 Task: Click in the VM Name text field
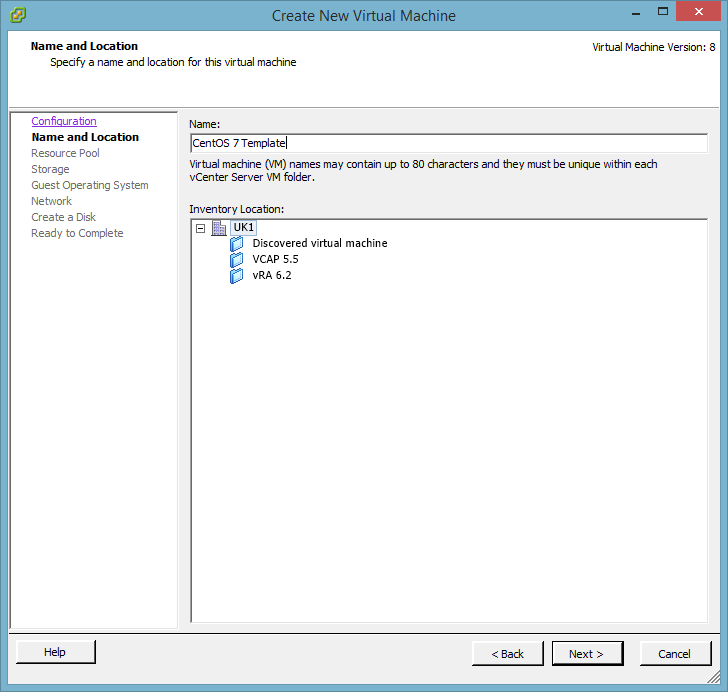coord(448,143)
